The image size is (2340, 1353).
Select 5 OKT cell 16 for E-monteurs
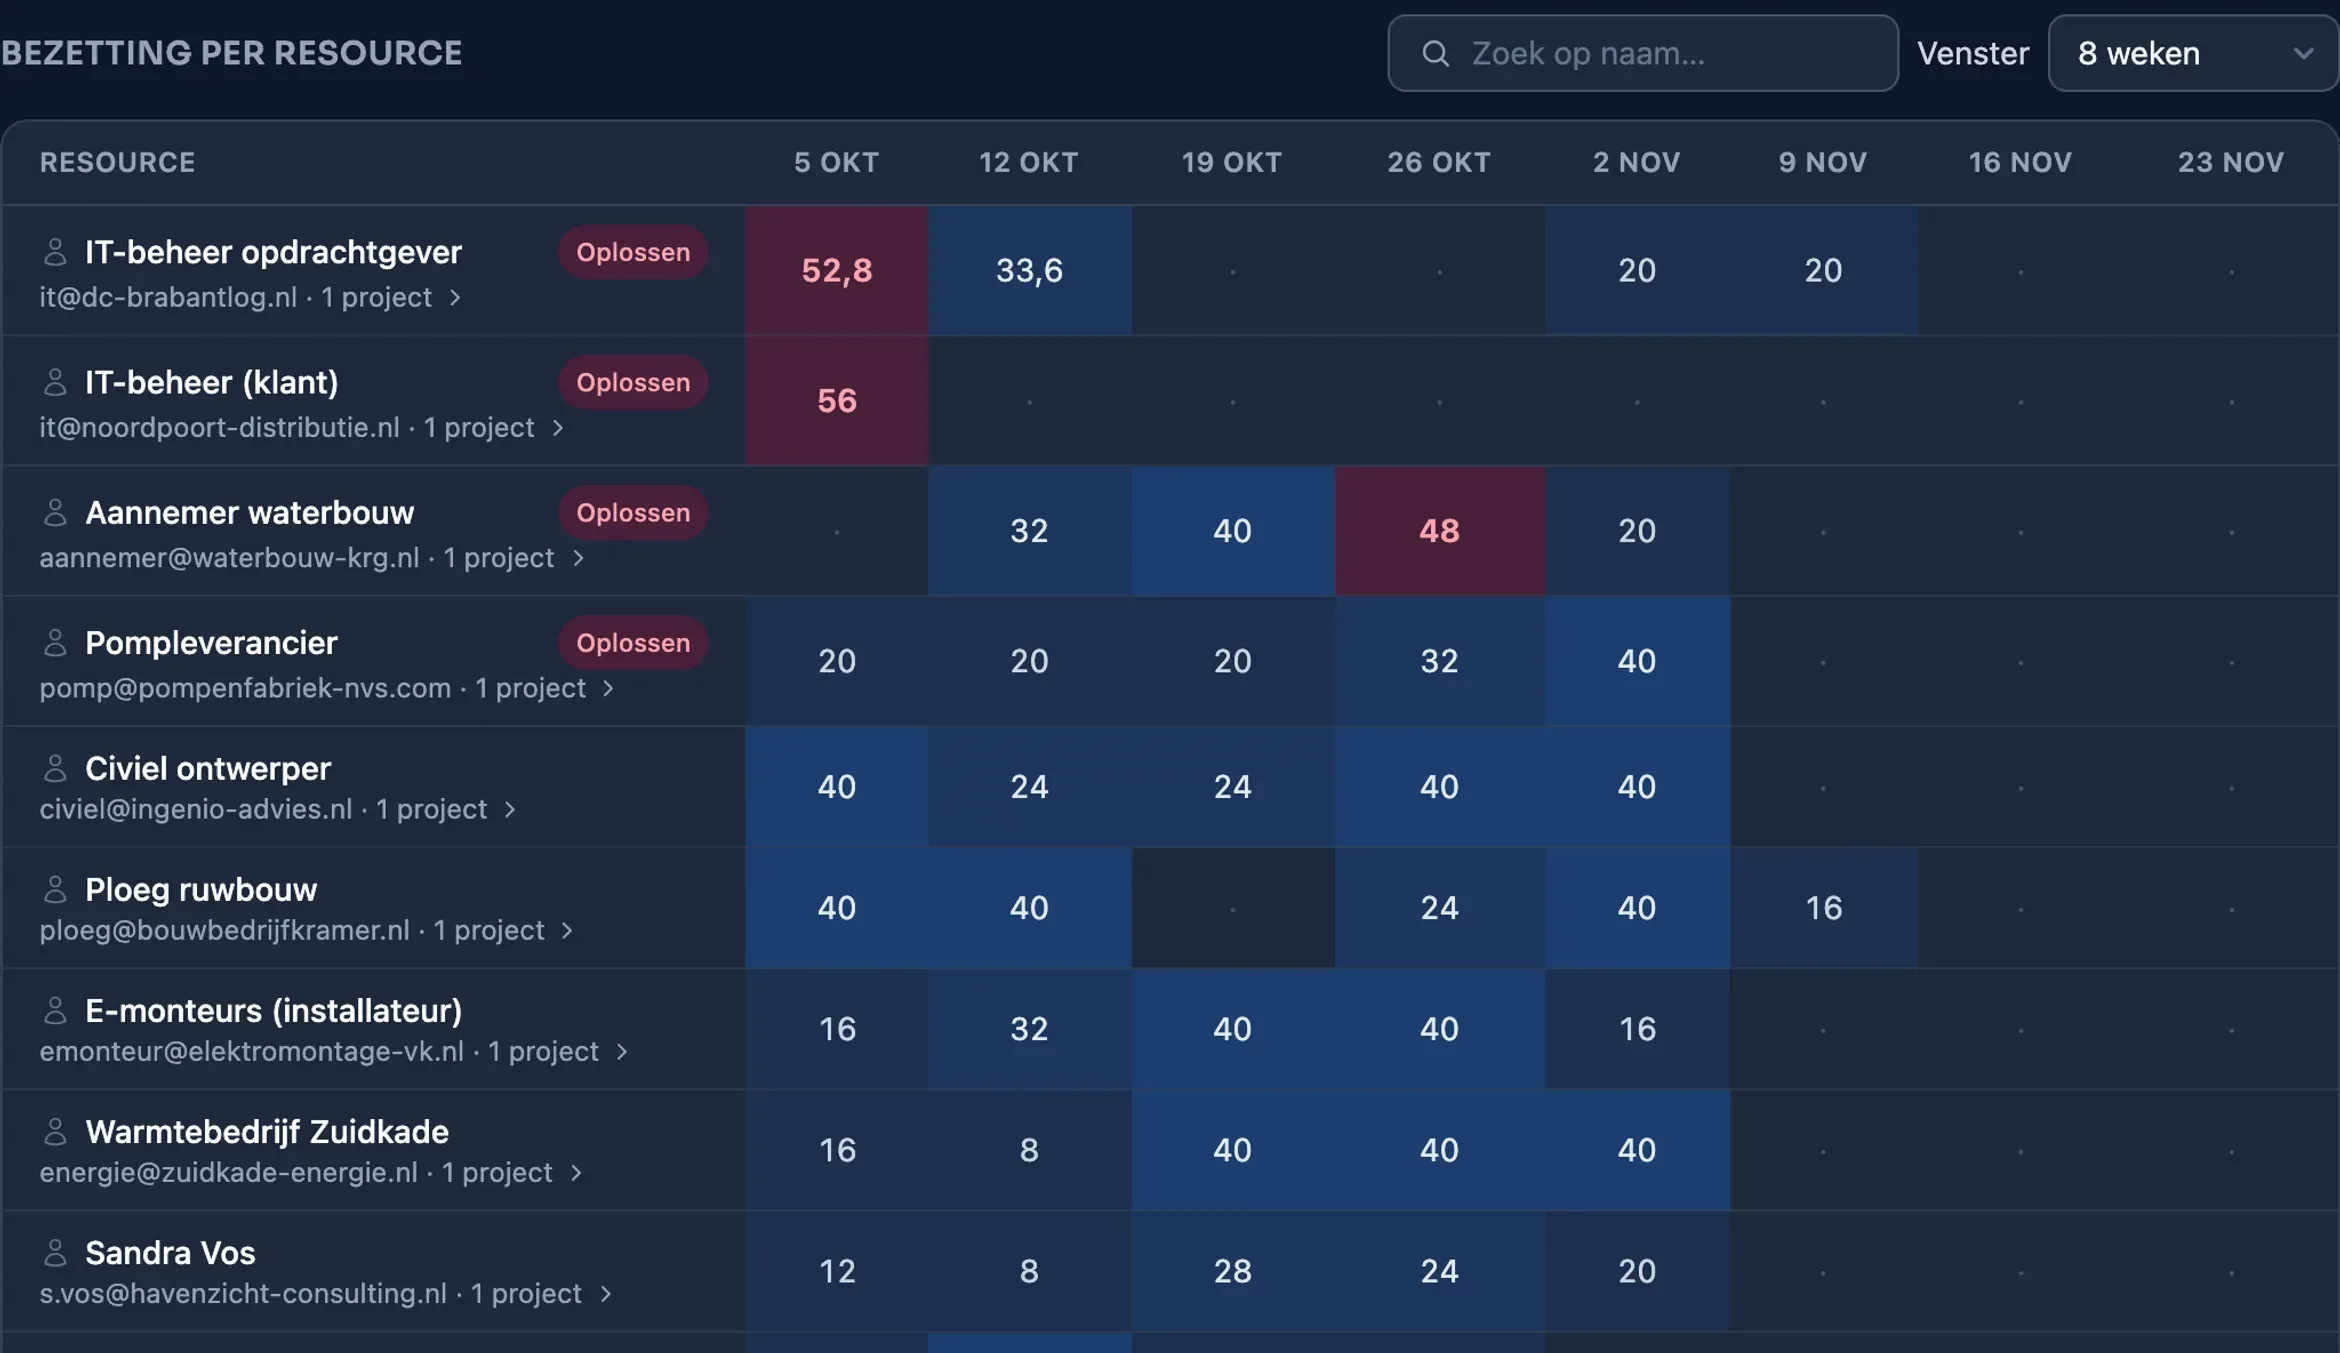click(837, 1029)
